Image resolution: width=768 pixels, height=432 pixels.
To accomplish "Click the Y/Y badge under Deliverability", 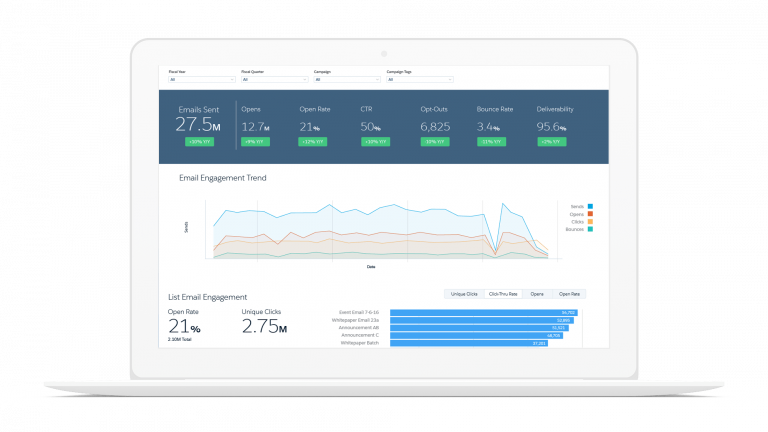I will (x=551, y=142).
